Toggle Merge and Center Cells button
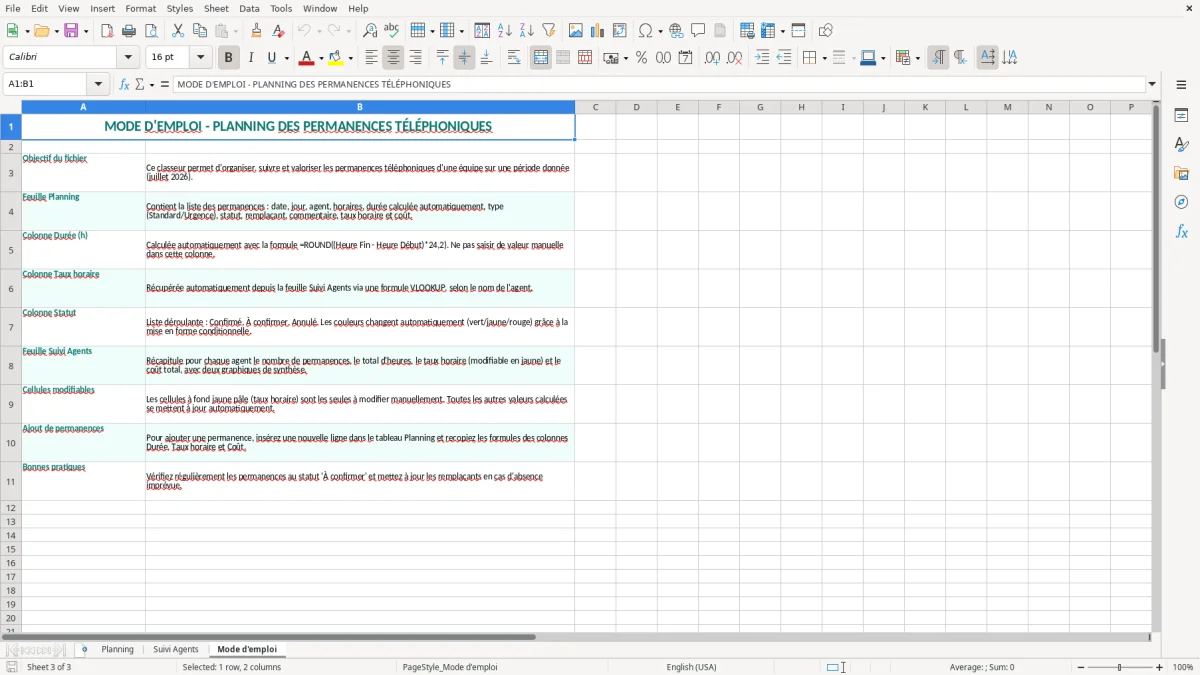 [541, 58]
